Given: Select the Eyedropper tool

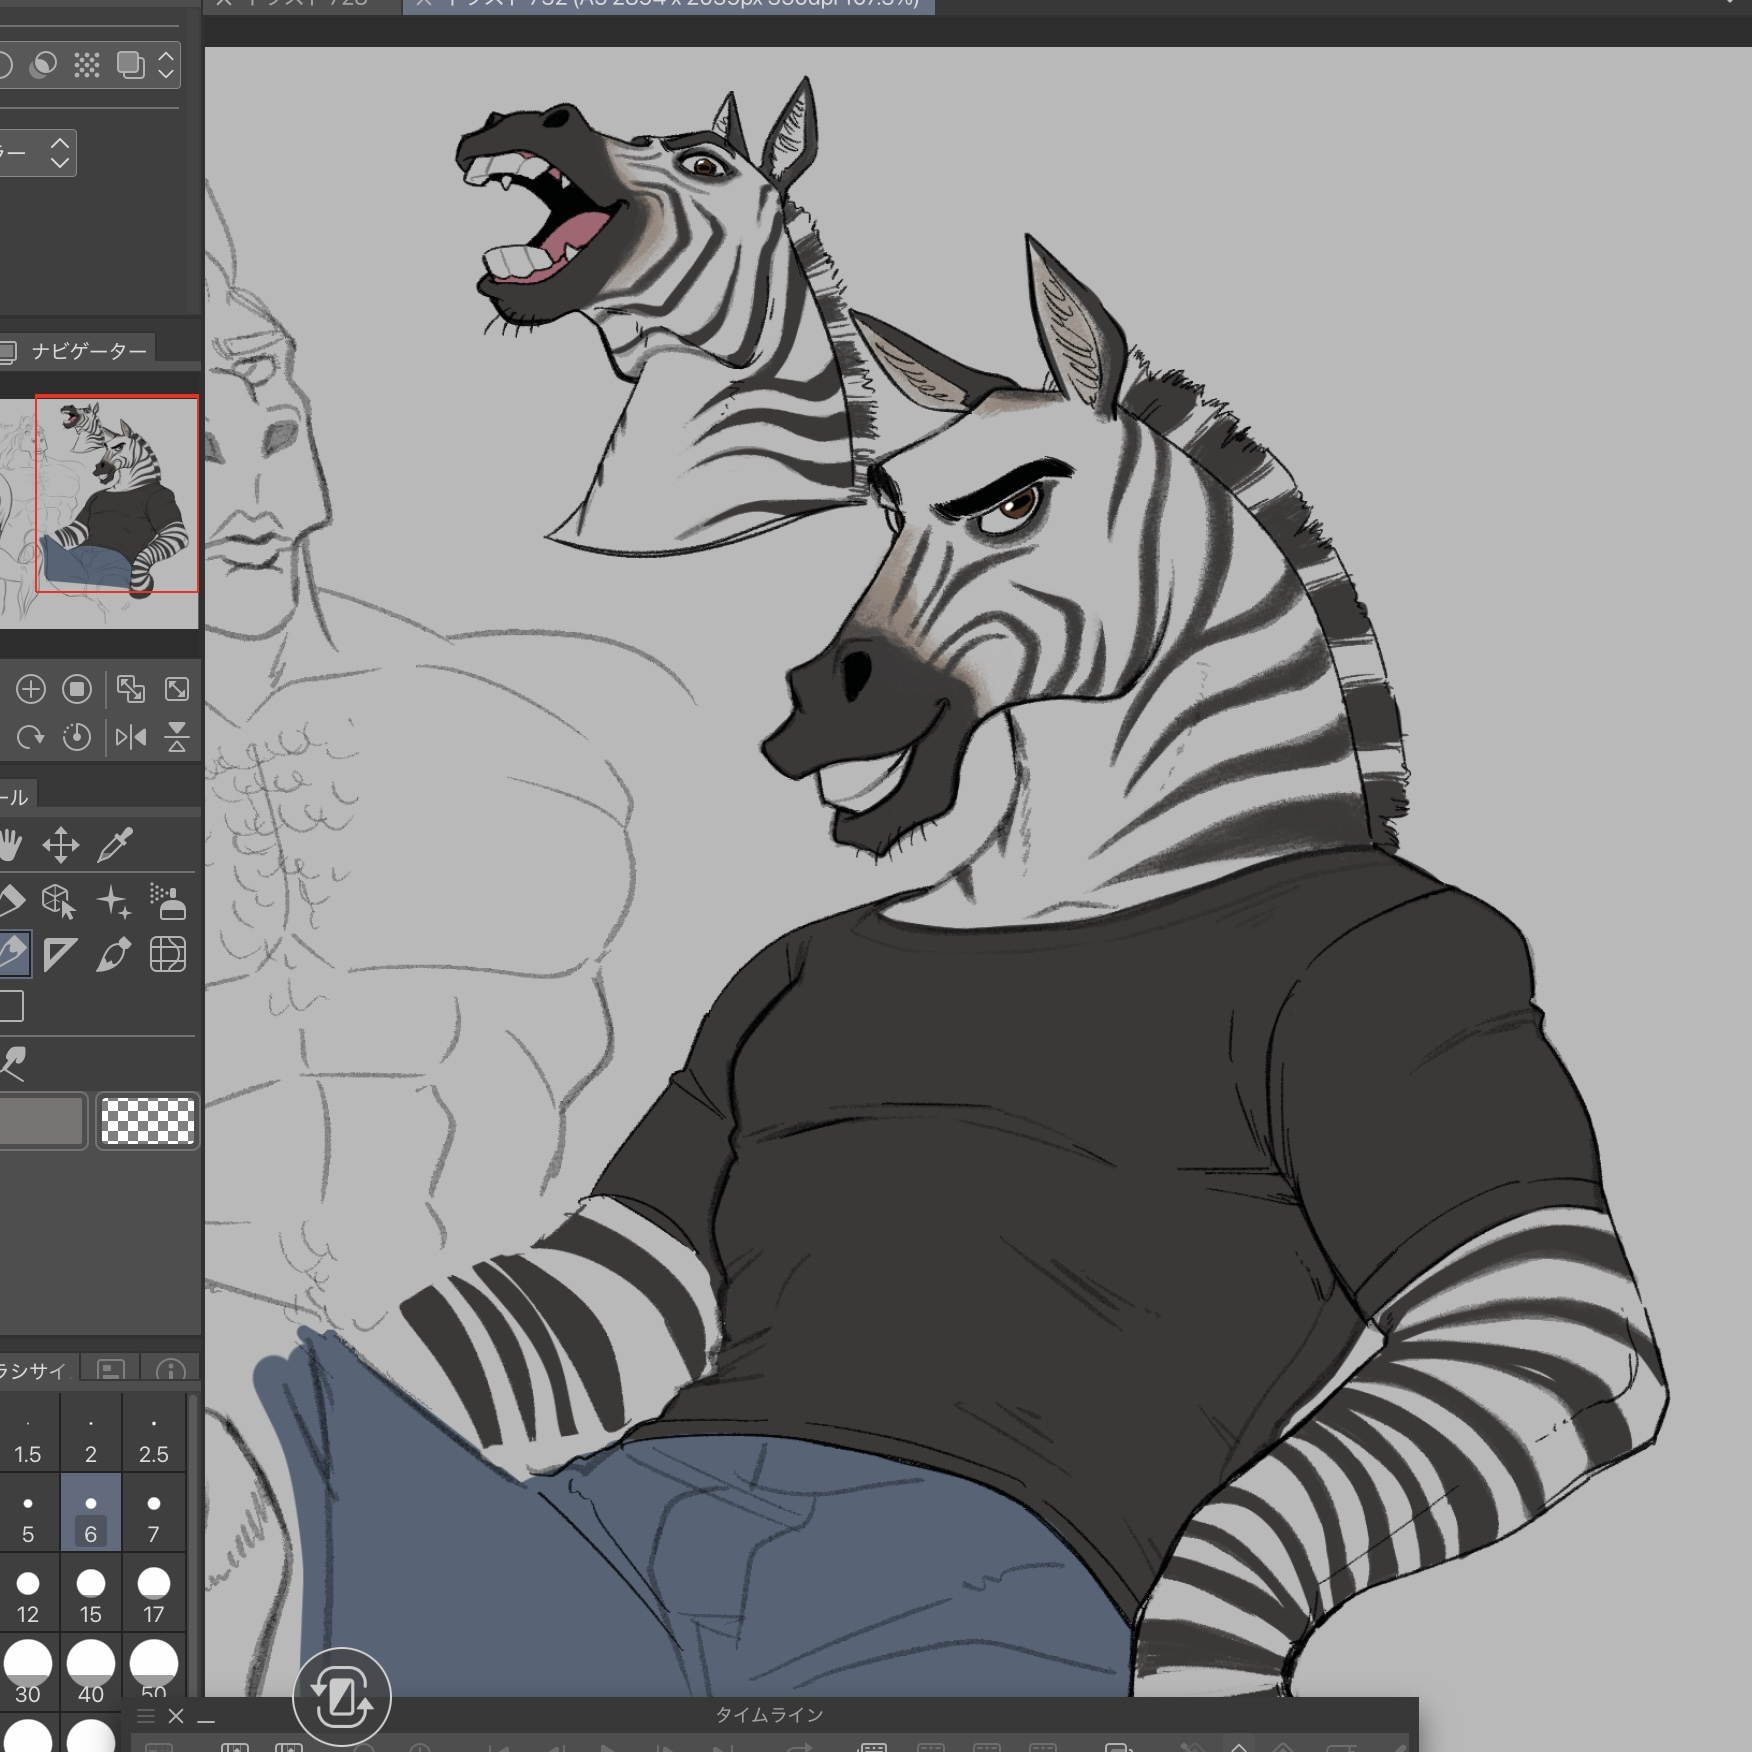Looking at the screenshot, I should click(x=115, y=845).
